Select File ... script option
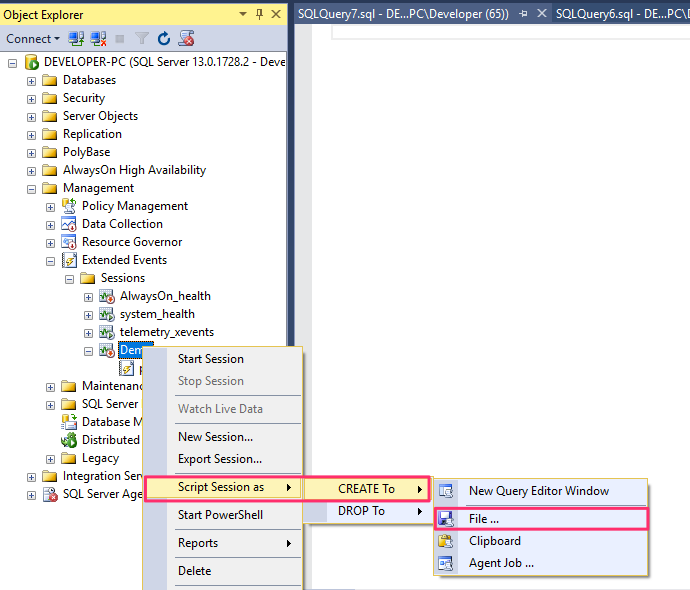The image size is (690, 590). (x=540, y=519)
